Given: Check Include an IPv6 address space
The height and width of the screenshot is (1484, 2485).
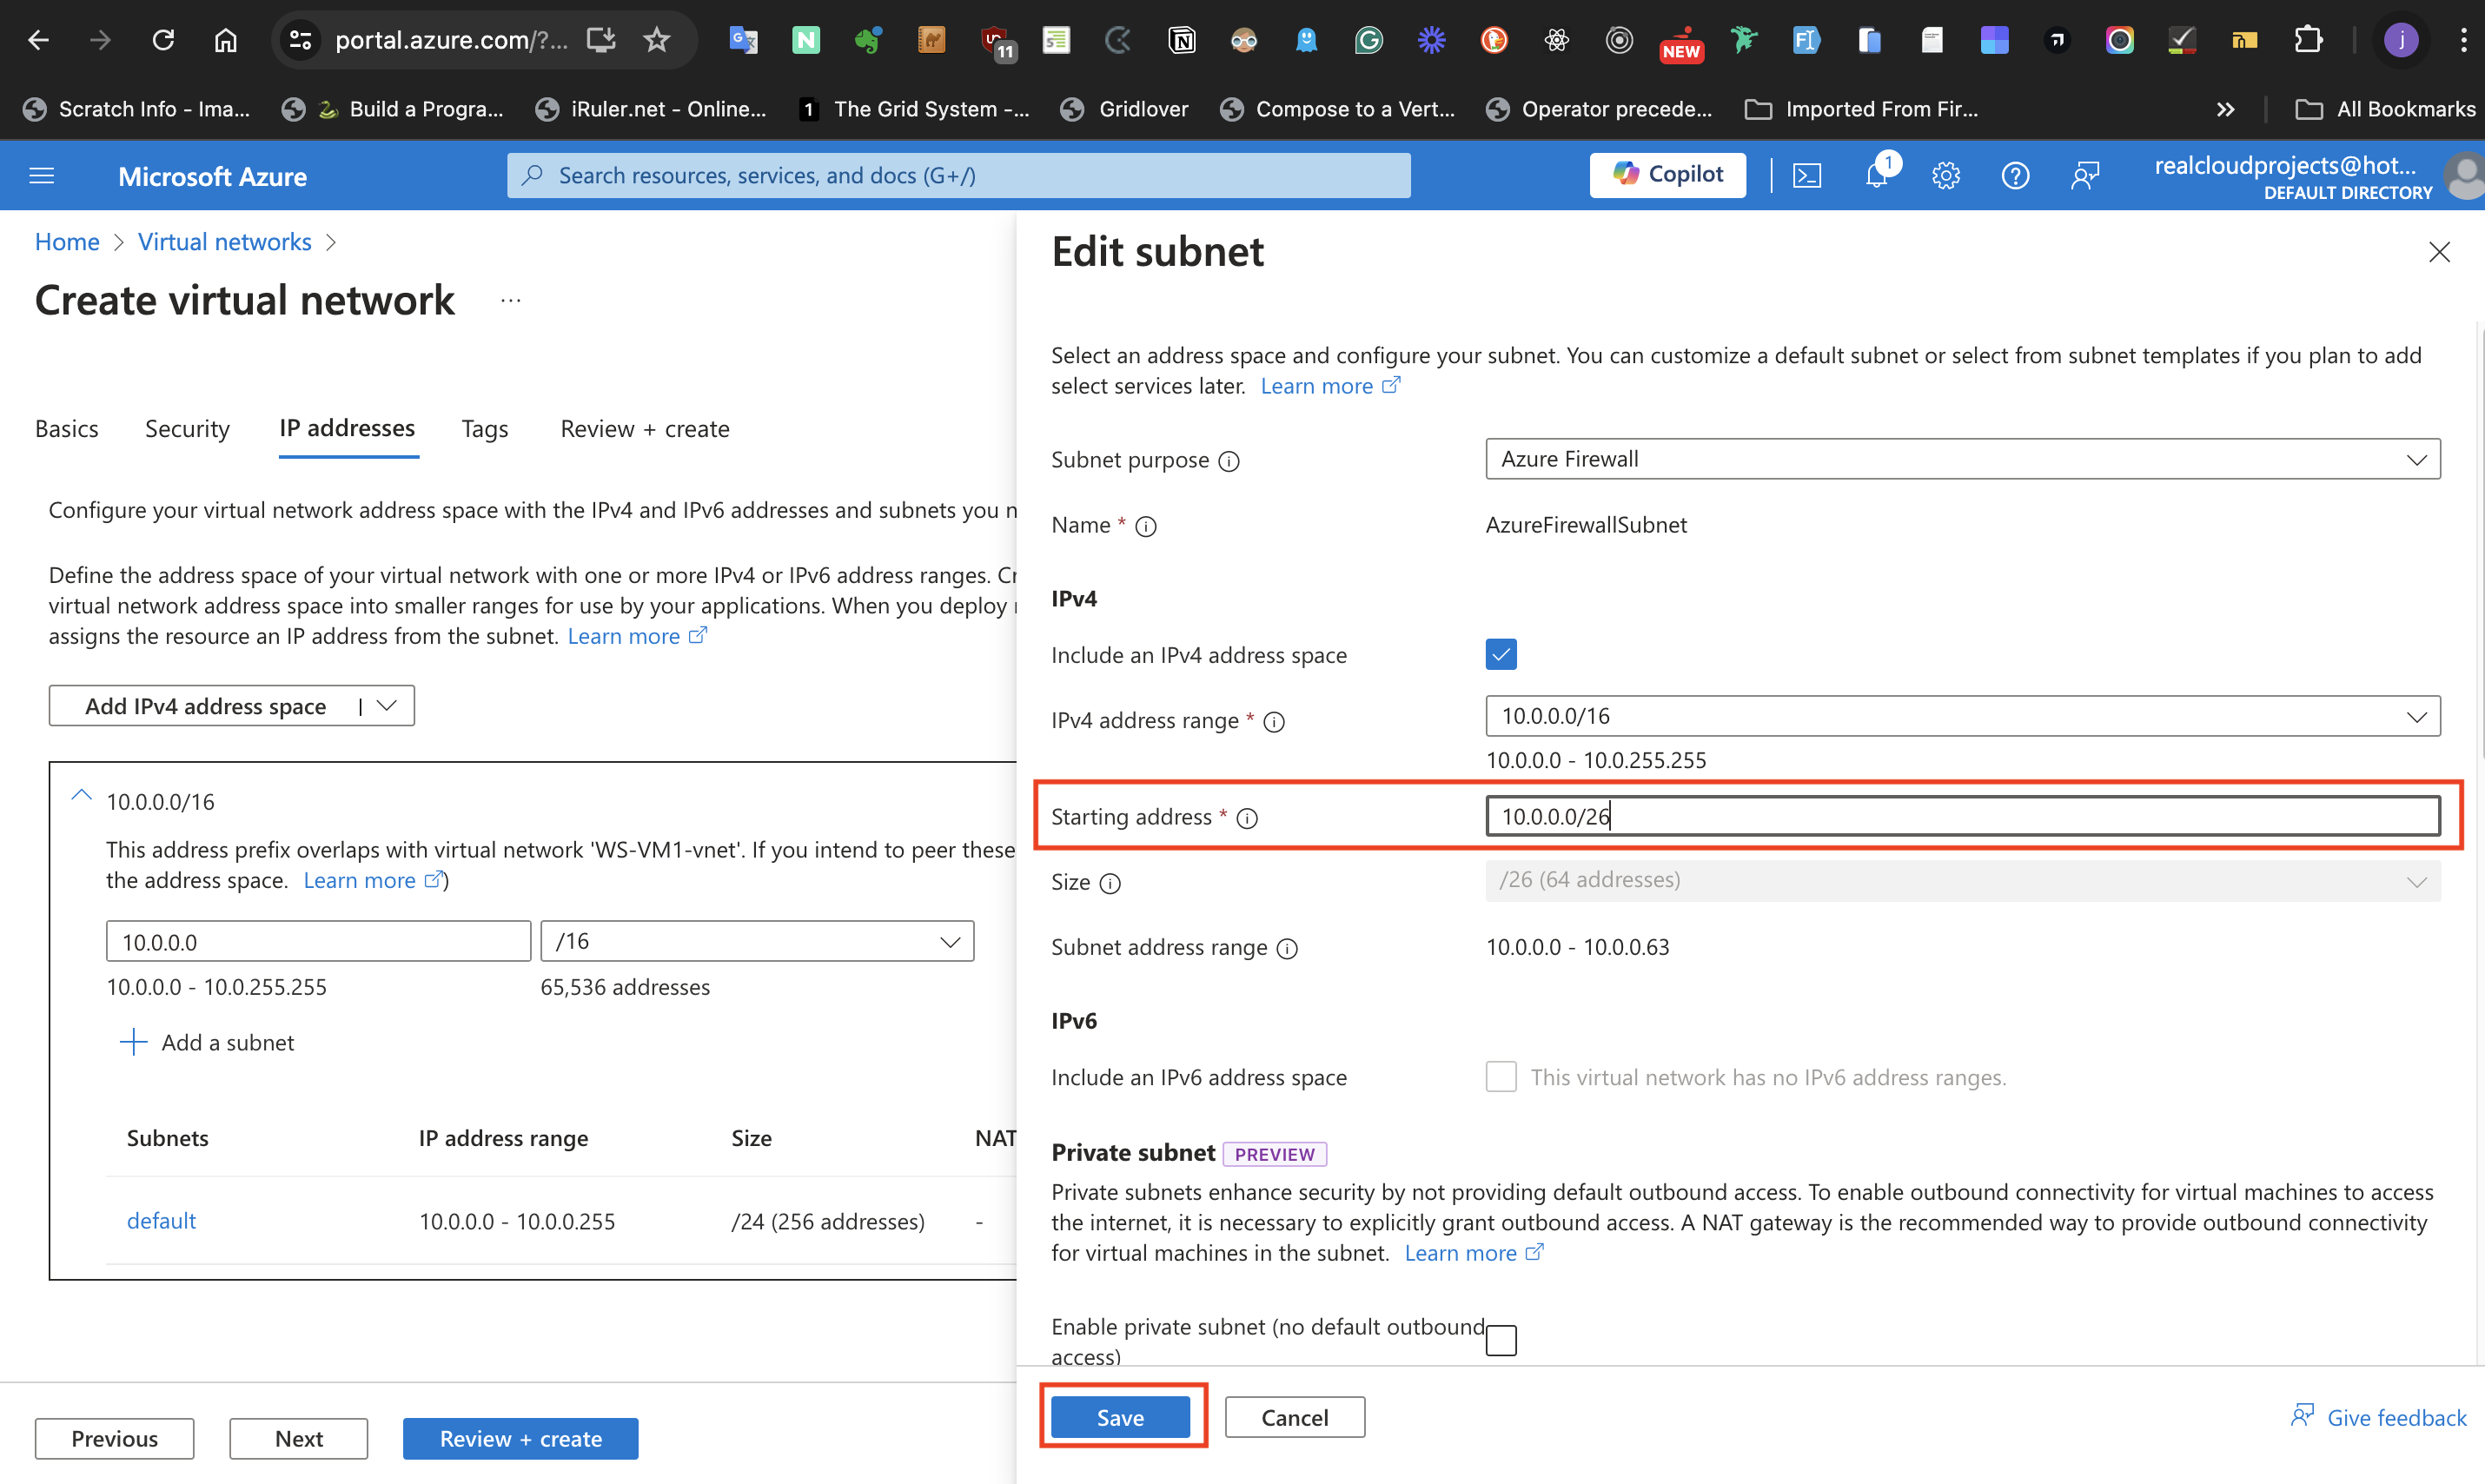Looking at the screenshot, I should (1501, 1077).
